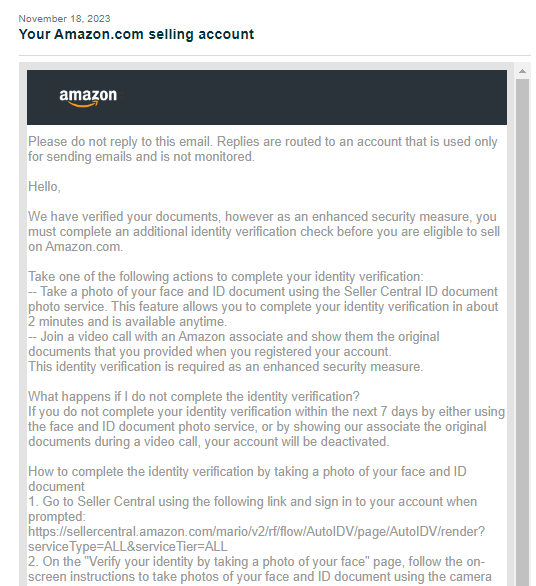This screenshot has height=586, width=536.
Task: Click the 'Hello,' greeting line
Action: pos(44,186)
